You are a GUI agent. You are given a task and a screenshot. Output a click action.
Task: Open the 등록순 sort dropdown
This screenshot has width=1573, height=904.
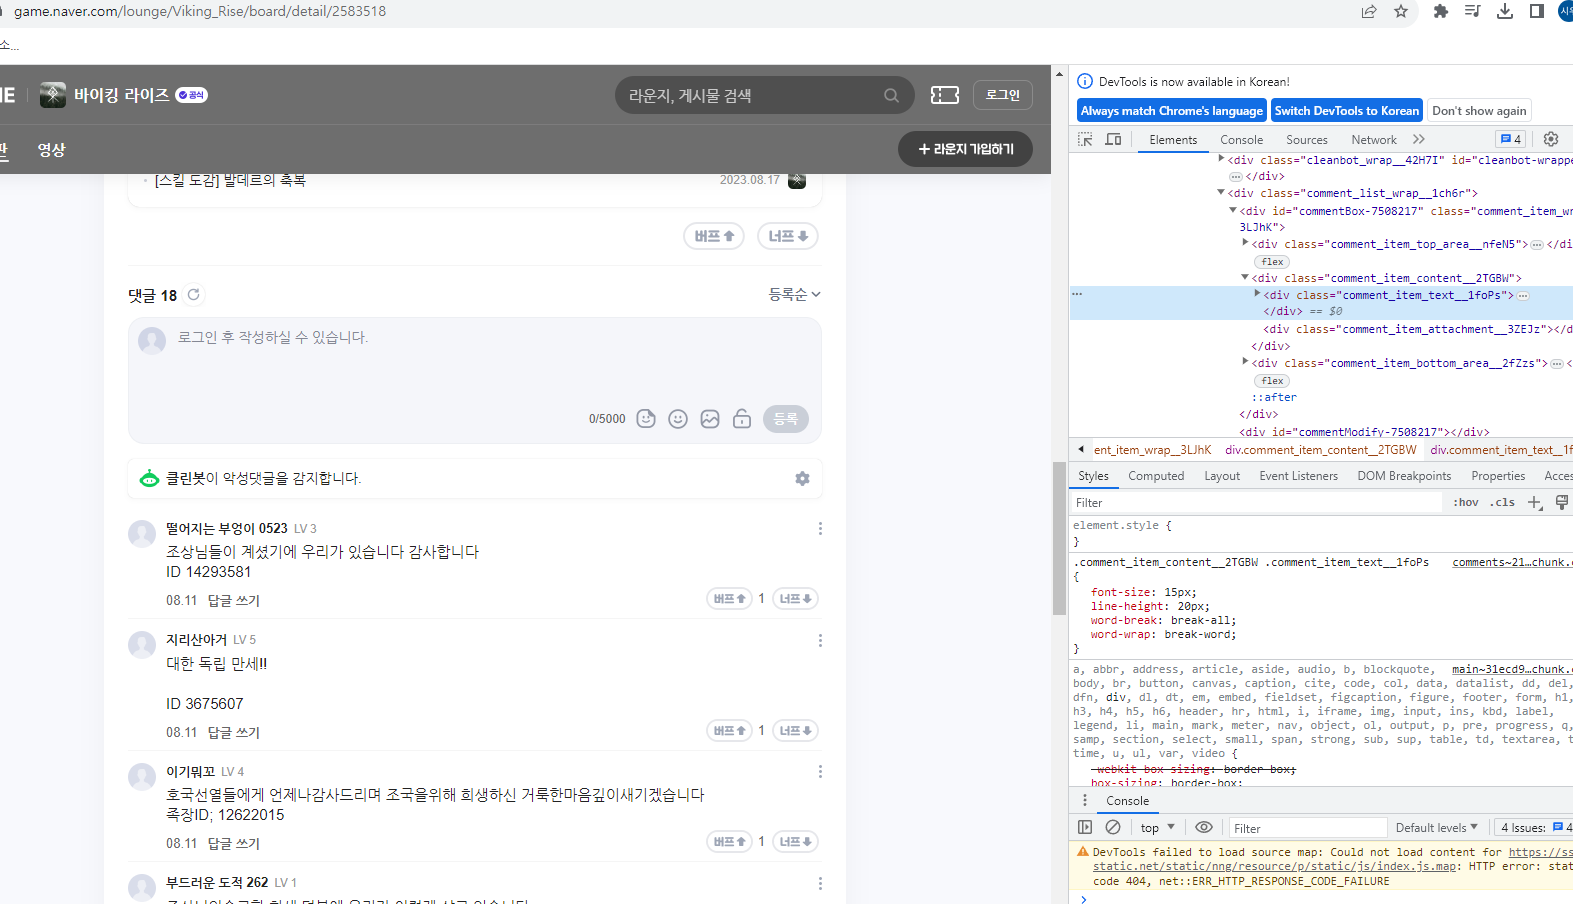pyautogui.click(x=794, y=295)
